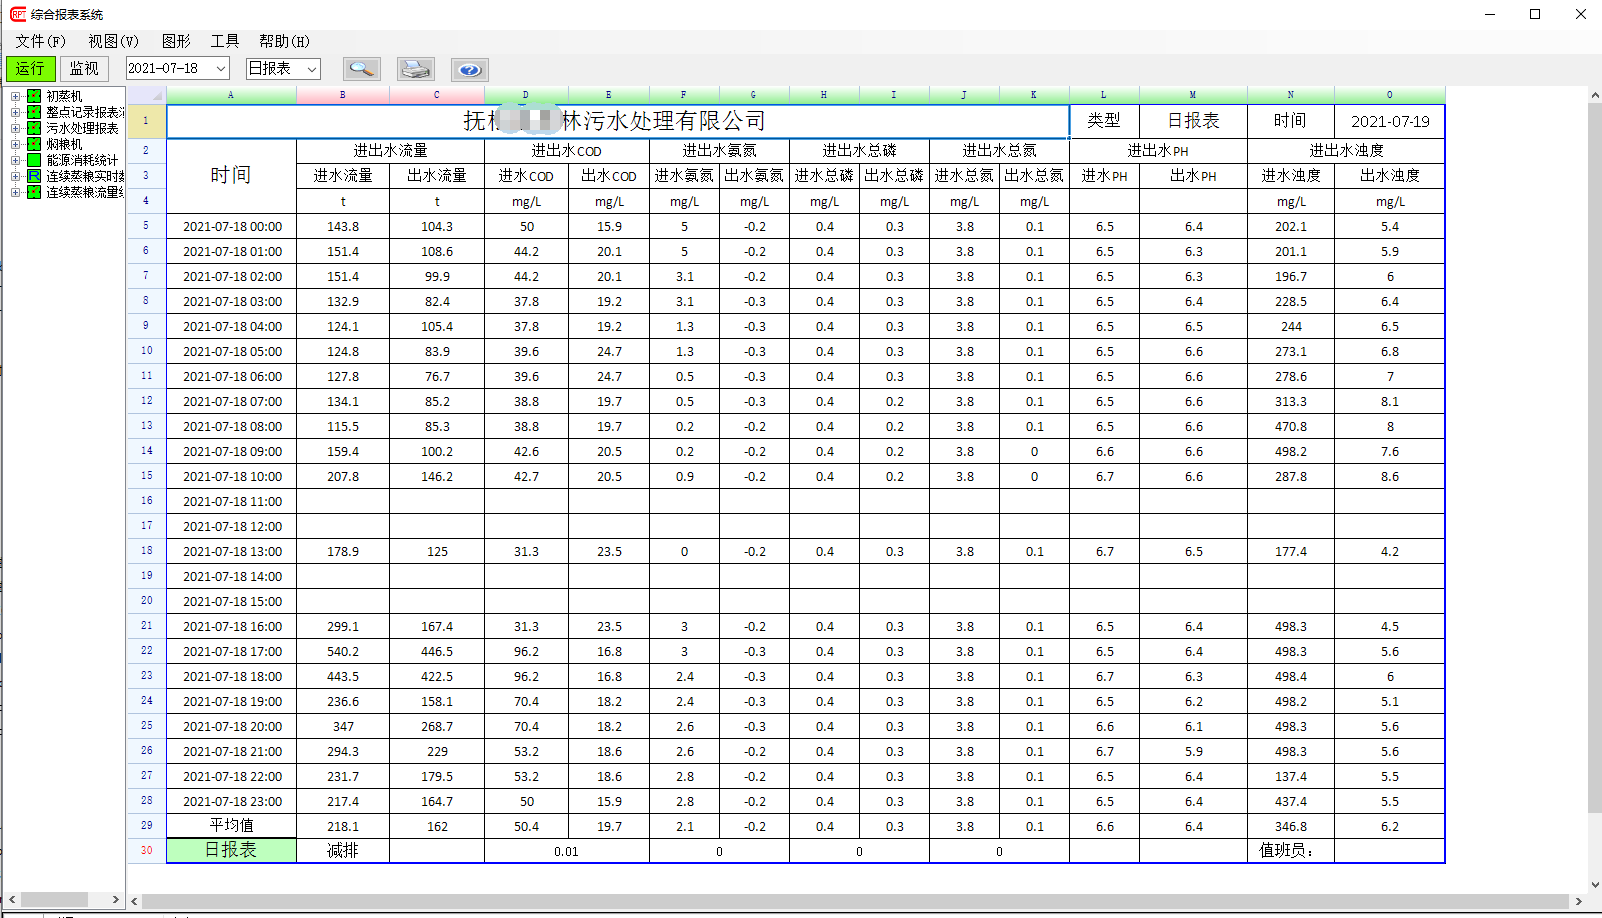Click the magnifier search icon in toolbar

[361, 69]
